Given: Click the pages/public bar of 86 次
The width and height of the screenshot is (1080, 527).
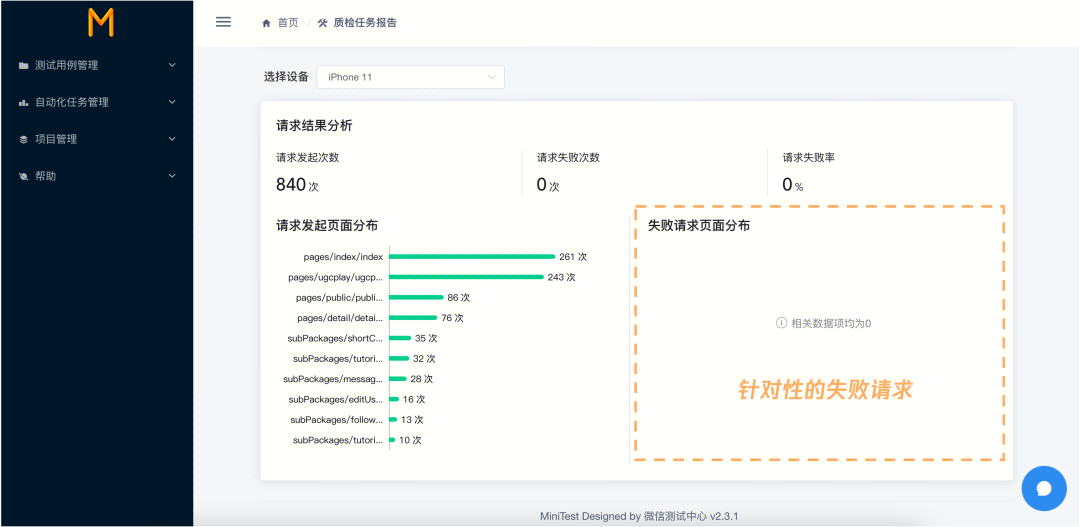Looking at the screenshot, I should pos(416,298).
